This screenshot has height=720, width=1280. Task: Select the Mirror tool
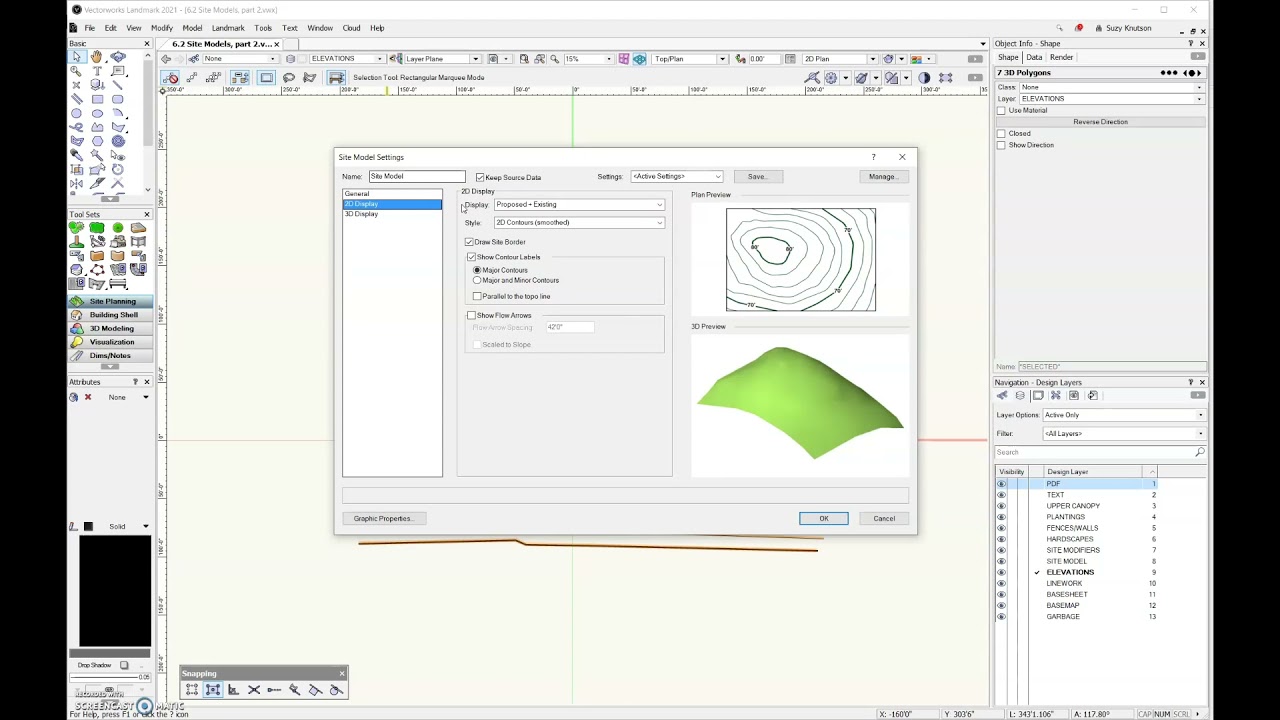76,183
